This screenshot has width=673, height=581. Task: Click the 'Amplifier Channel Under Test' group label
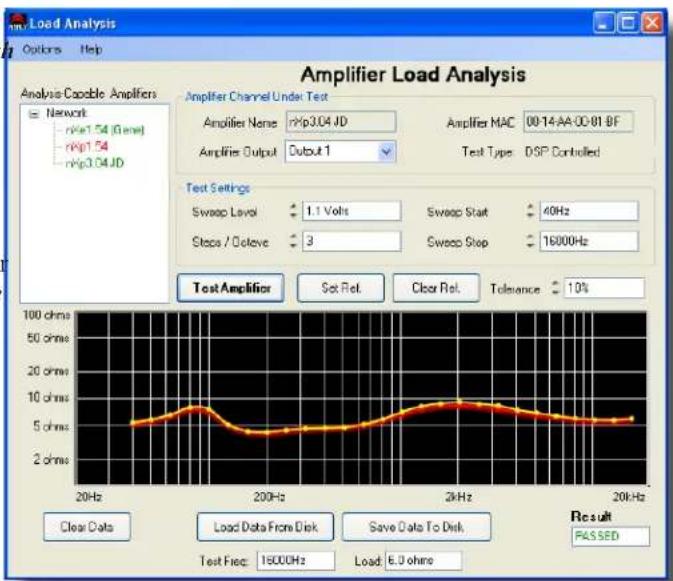coord(257,97)
